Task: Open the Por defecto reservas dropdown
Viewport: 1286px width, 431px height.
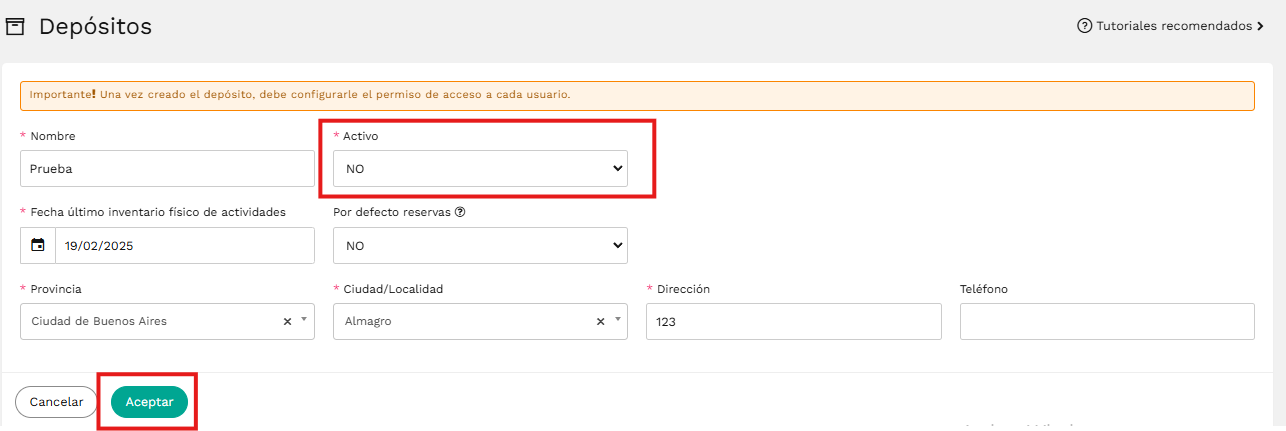Action: coord(480,245)
